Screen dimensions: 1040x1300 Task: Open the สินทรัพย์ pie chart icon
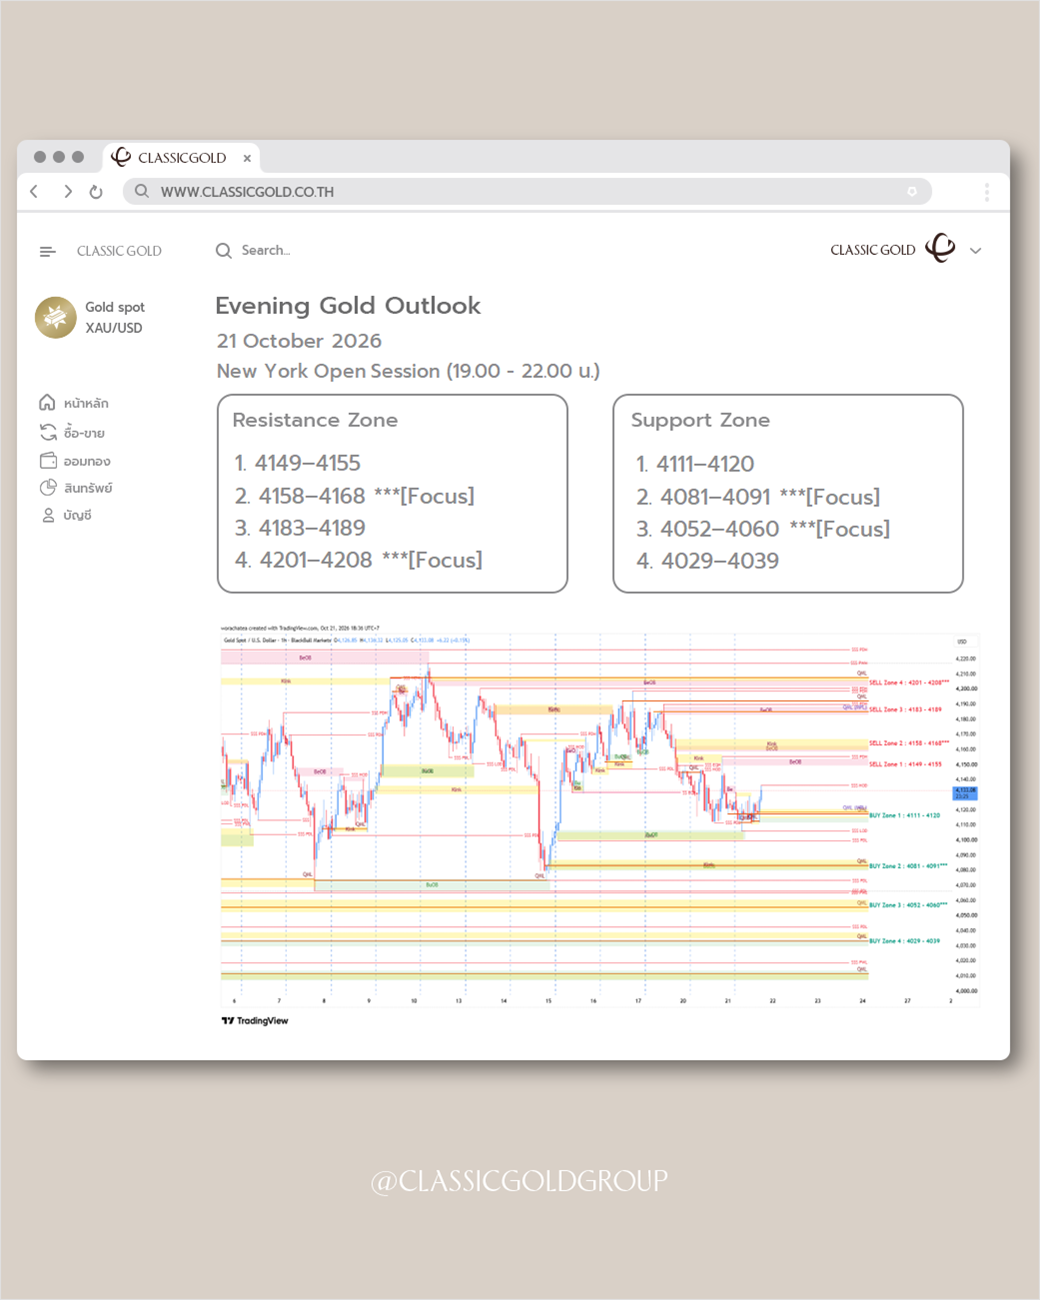click(x=48, y=488)
